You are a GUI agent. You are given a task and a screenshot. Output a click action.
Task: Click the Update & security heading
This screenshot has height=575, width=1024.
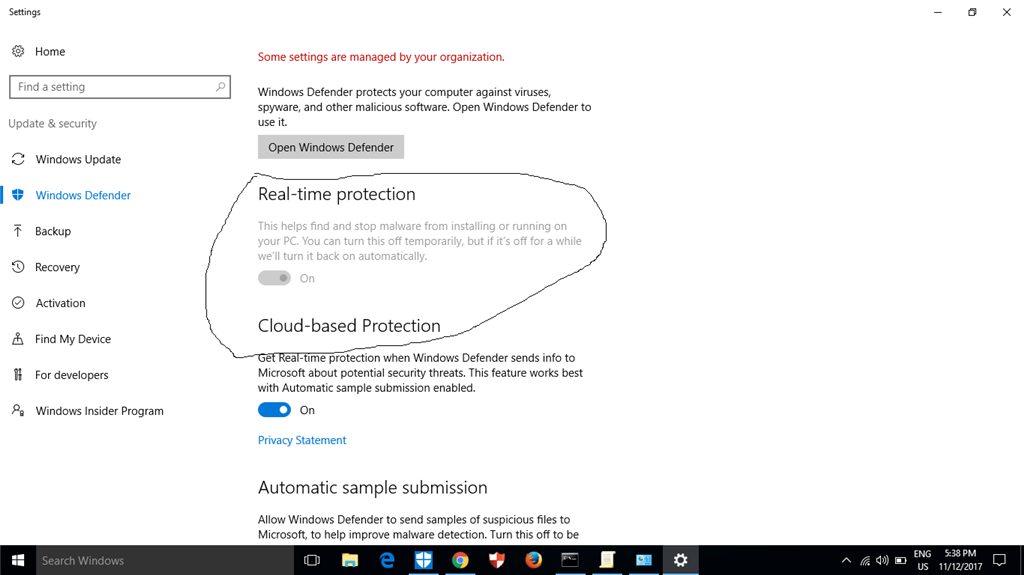point(52,123)
